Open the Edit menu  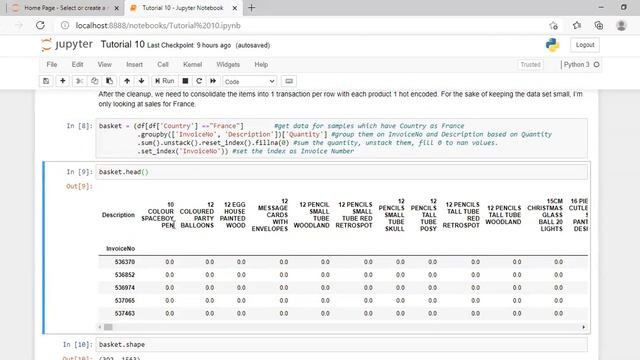77,64
